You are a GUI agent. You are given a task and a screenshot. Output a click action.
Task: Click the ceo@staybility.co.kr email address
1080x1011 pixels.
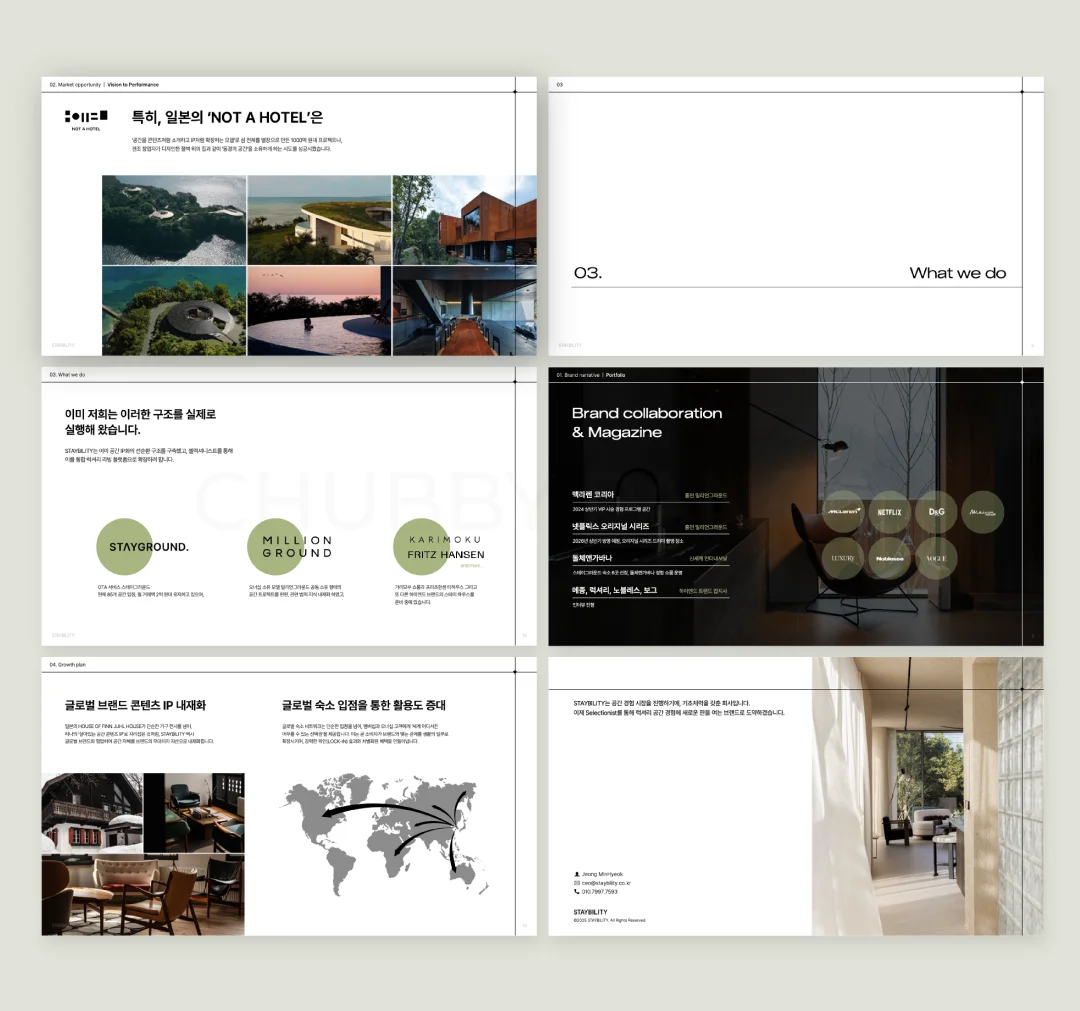point(607,883)
